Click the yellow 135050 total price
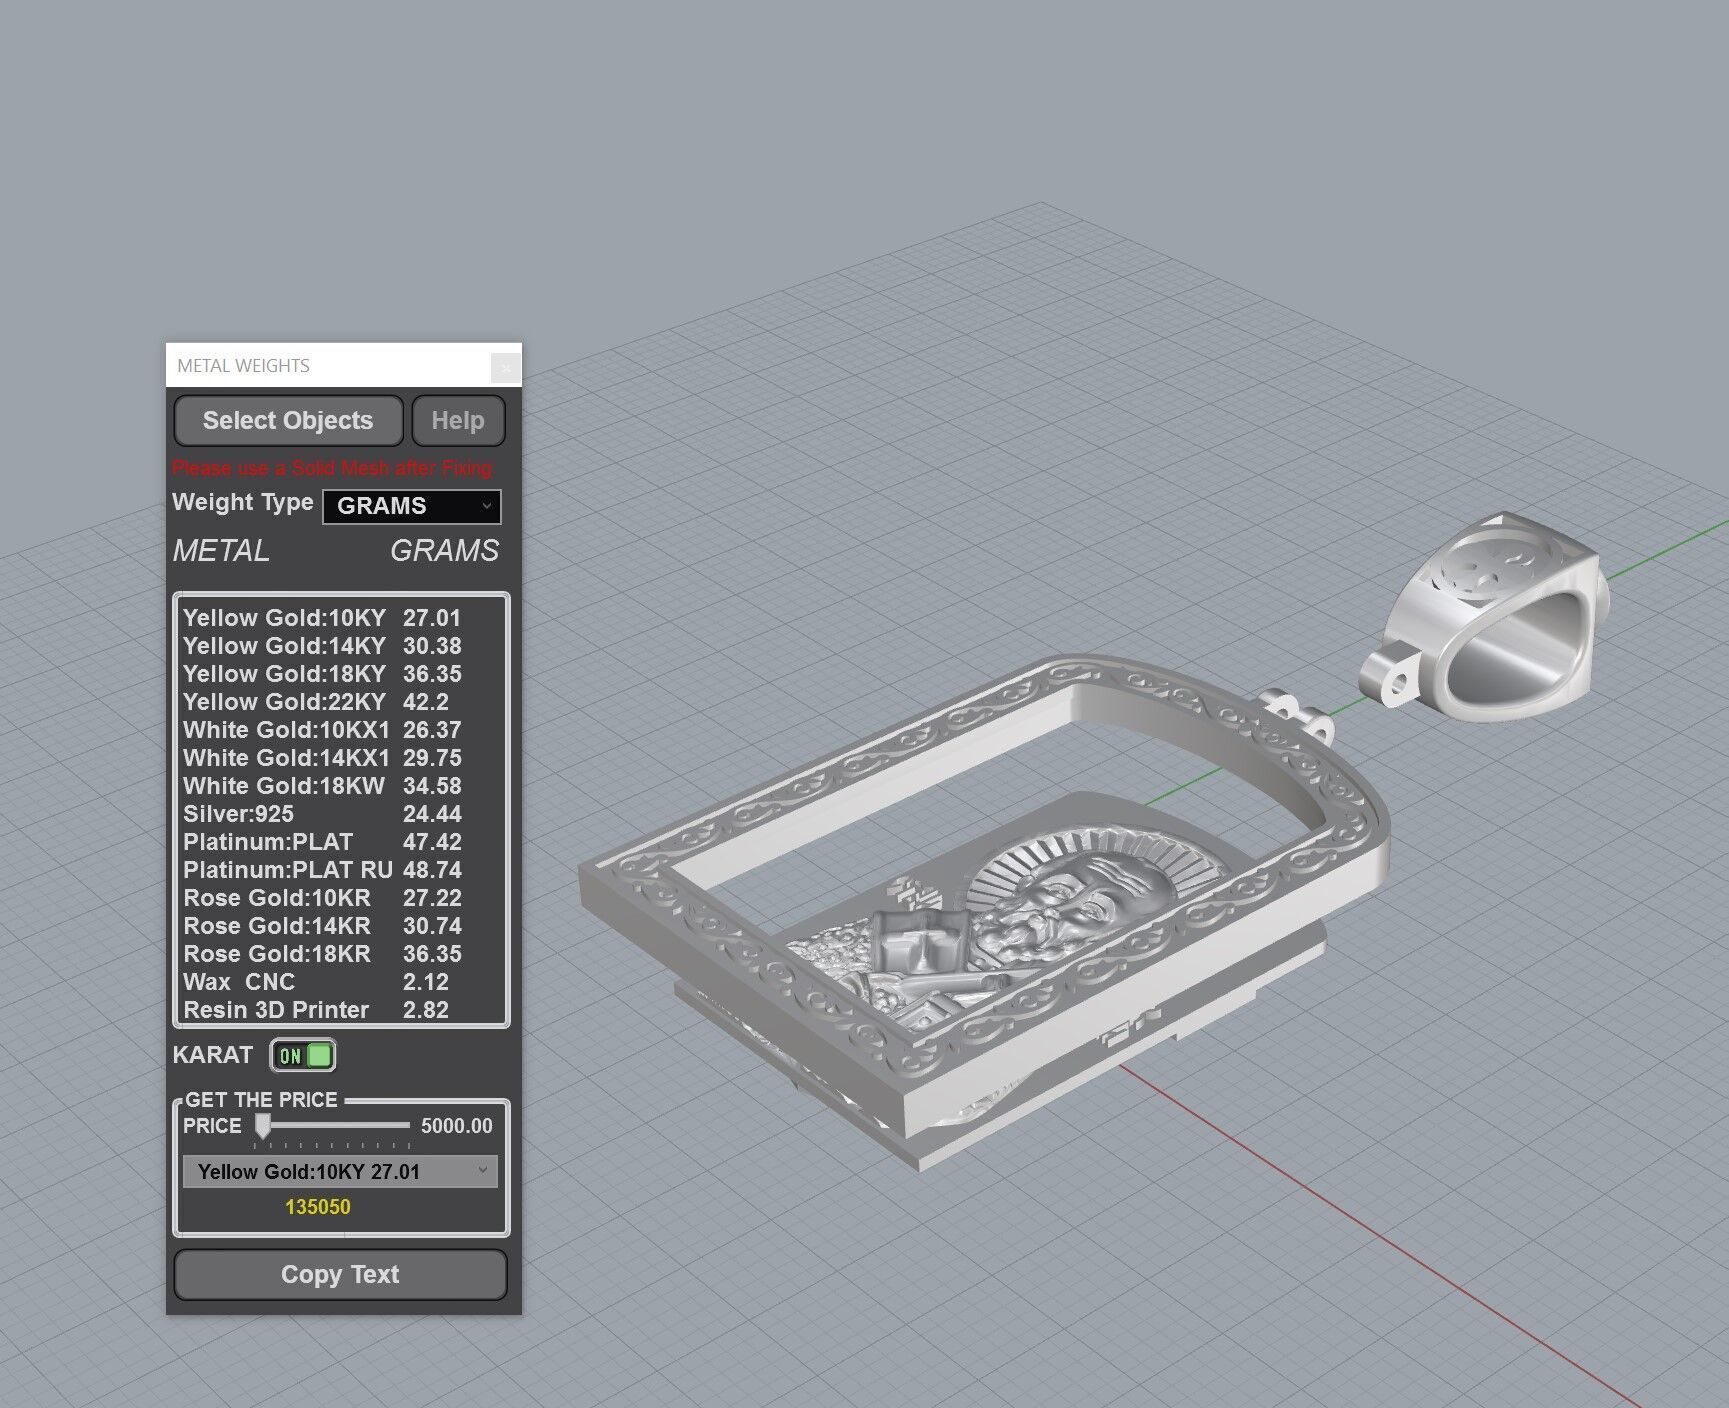Viewport: 1729px width, 1408px height. (x=318, y=1207)
